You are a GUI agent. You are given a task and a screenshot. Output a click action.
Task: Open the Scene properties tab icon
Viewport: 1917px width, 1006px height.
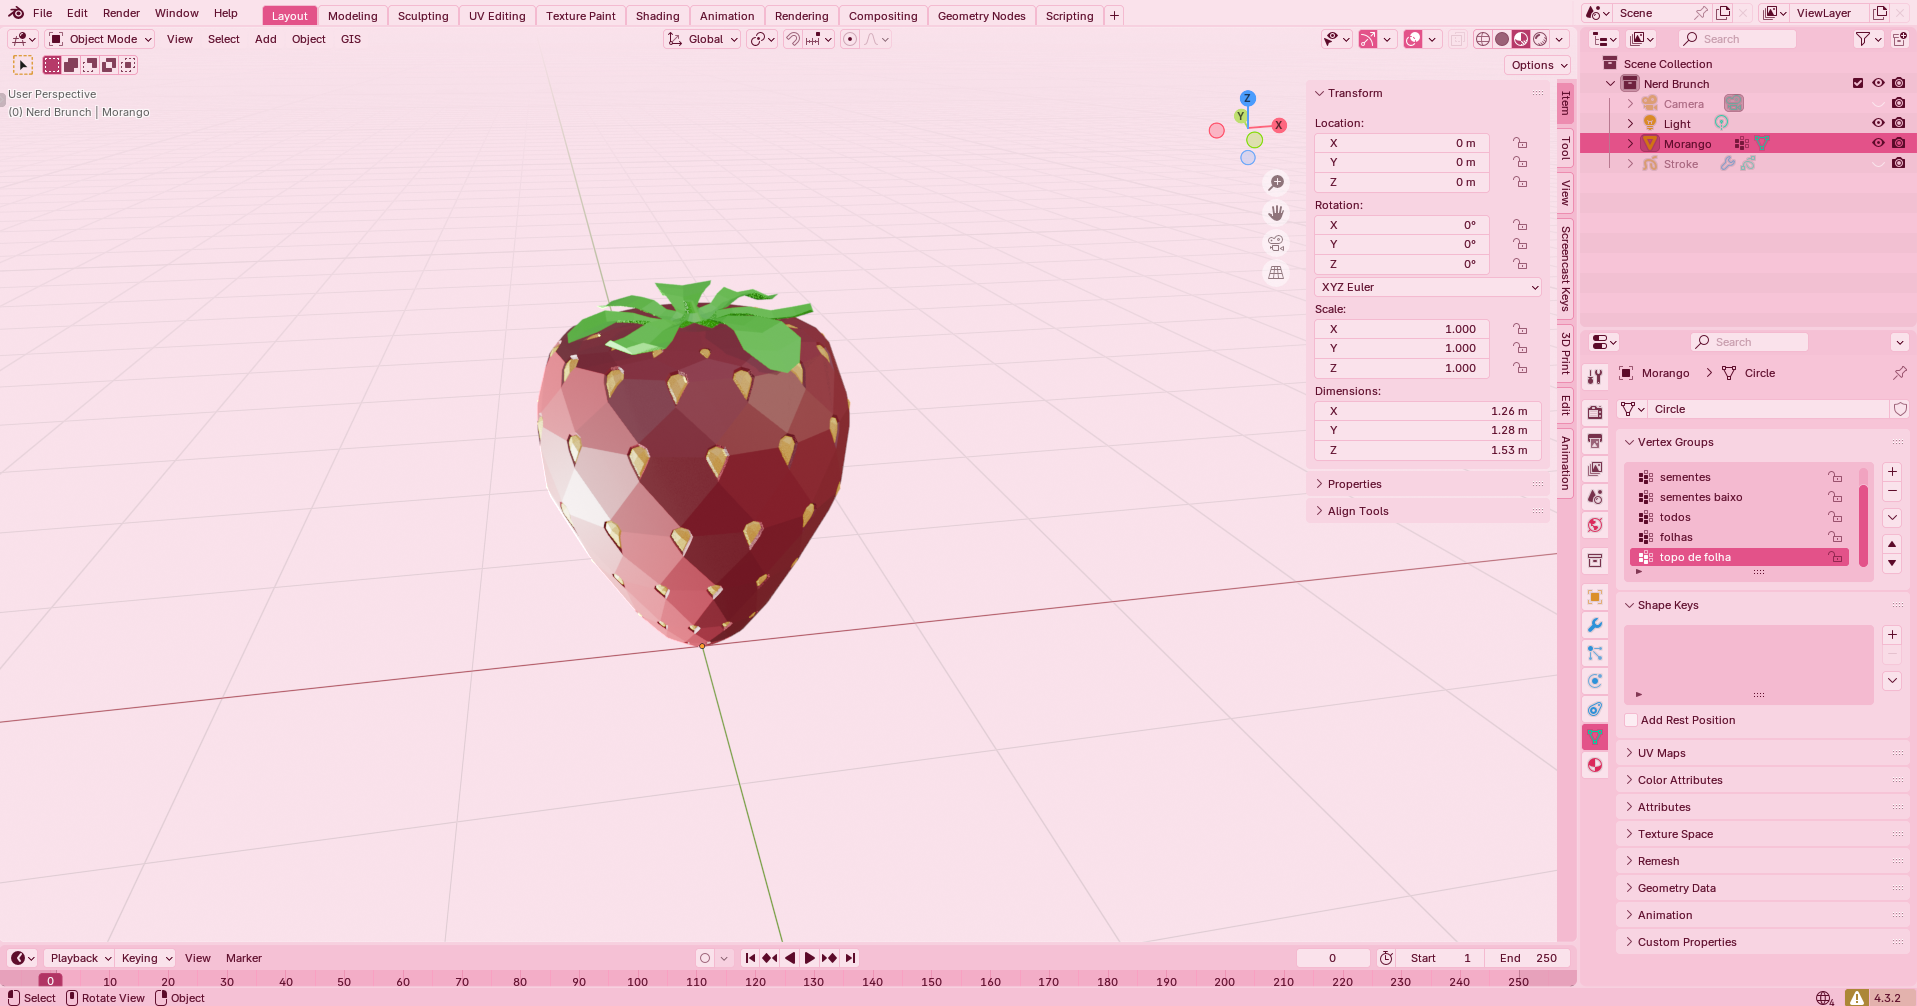coord(1595,496)
